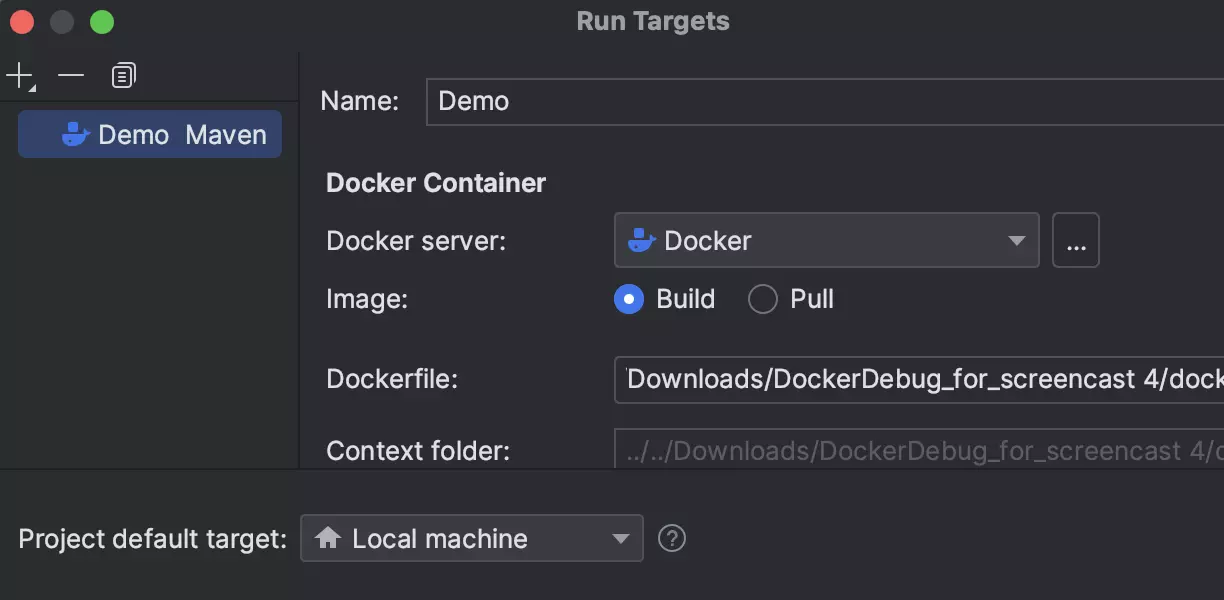Choose the Pull image radio option
This screenshot has width=1224, height=600.
click(763, 299)
